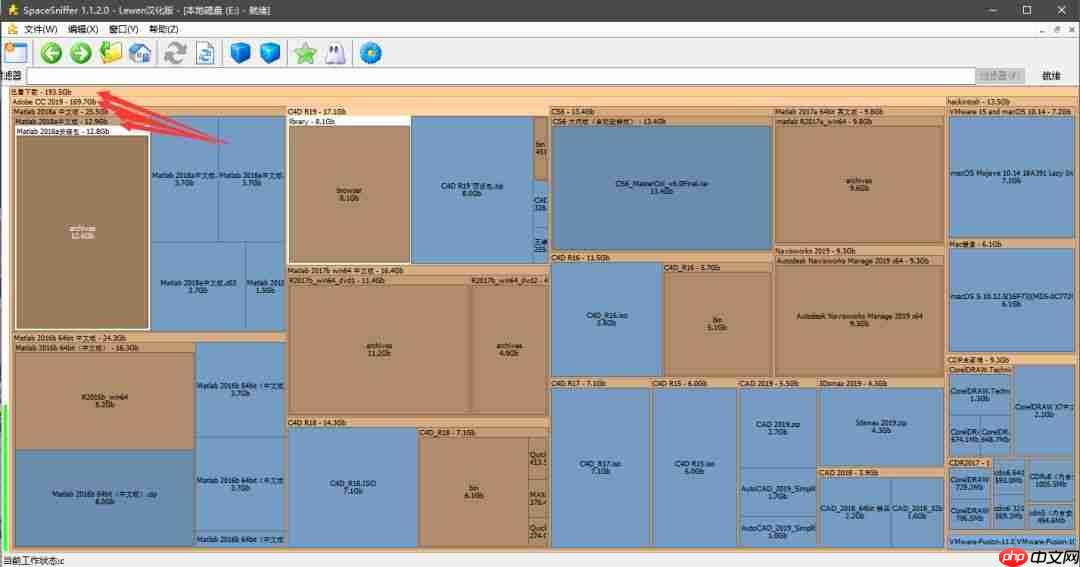The height and width of the screenshot is (567, 1080).
Task: Click the Matlab 2016b 64bit 24.3Gb header
Action: (70, 338)
